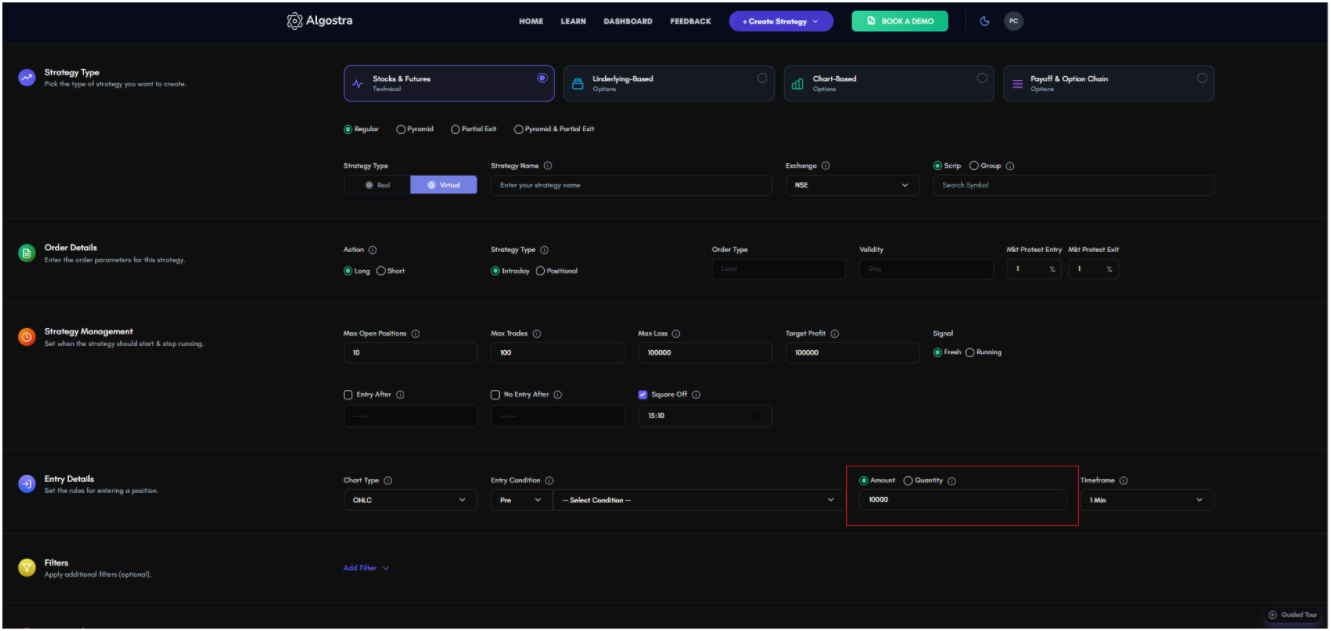This screenshot has width=1331, height=631.
Task: Enable the Entry After checkbox
Action: pyautogui.click(x=348, y=395)
